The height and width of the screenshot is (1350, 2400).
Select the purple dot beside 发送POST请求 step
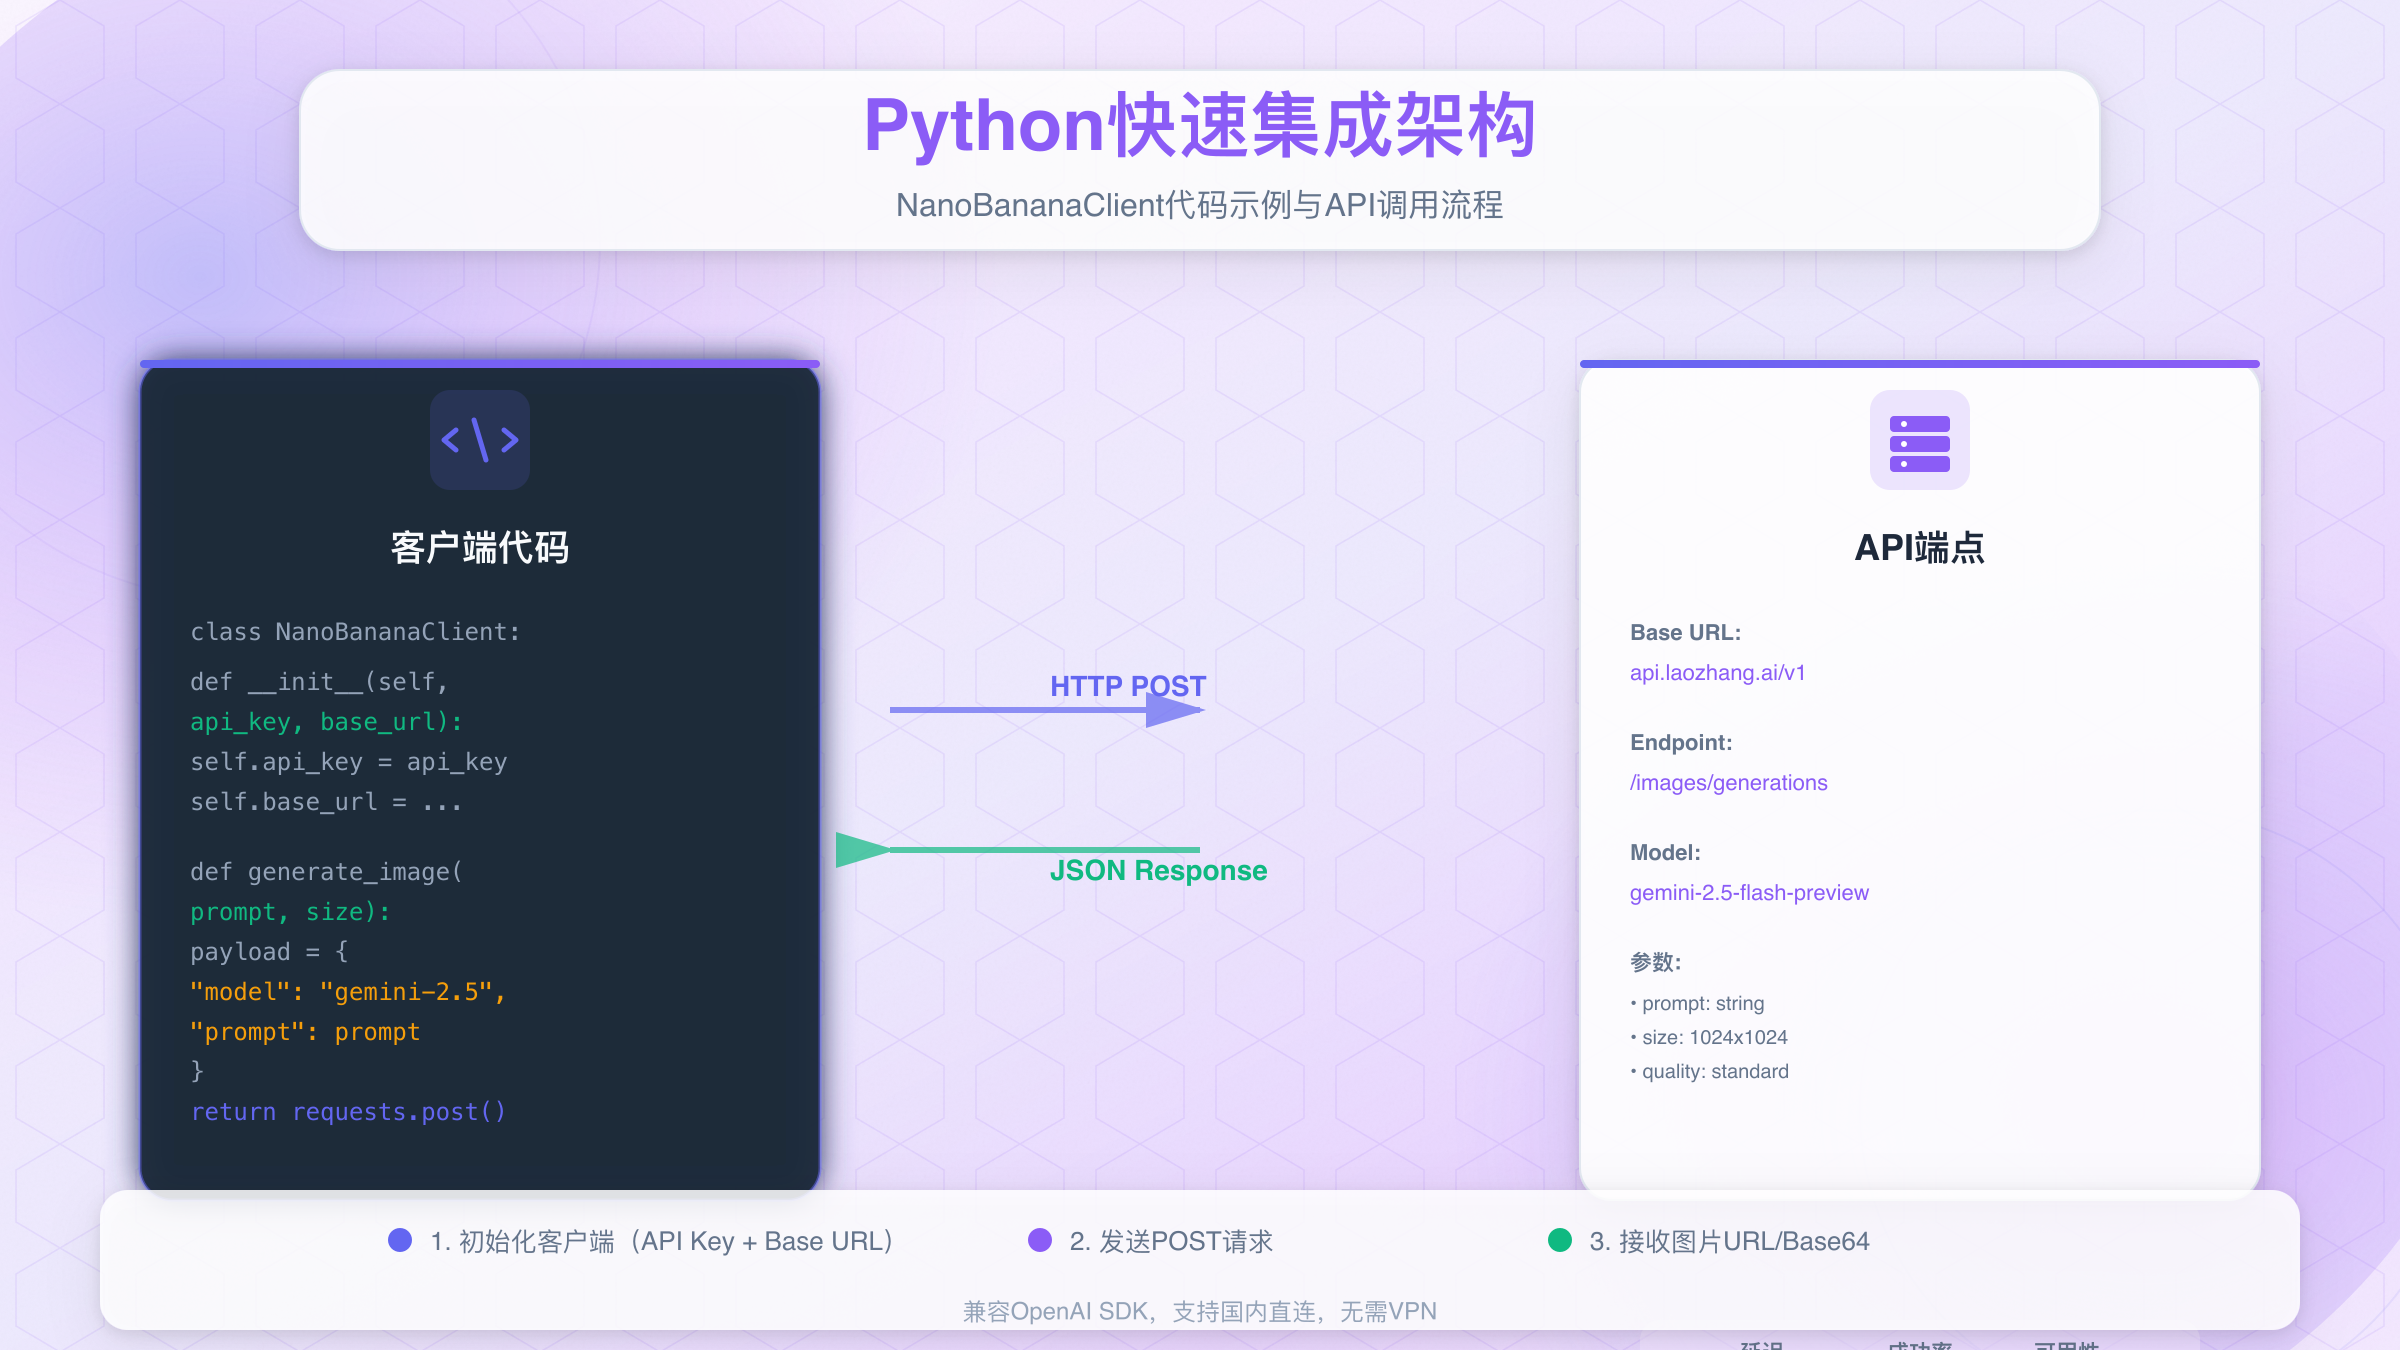[1041, 1240]
